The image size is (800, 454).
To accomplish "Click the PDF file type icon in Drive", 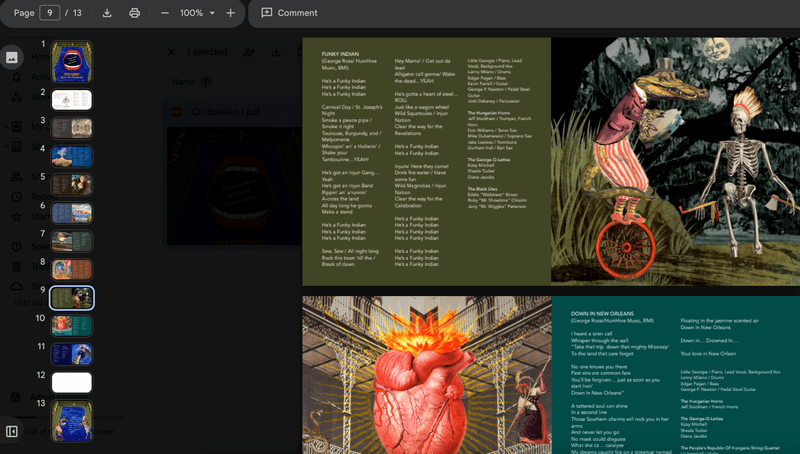I will 177,112.
